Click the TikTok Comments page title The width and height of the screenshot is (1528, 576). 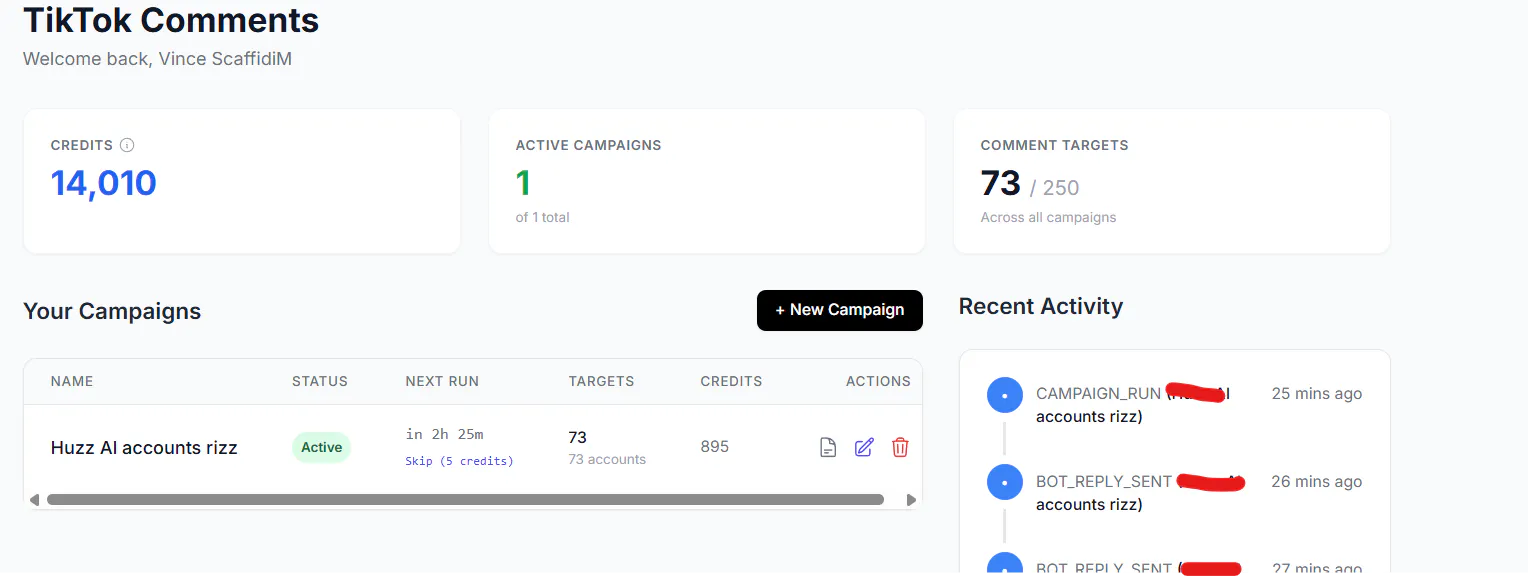point(171,20)
